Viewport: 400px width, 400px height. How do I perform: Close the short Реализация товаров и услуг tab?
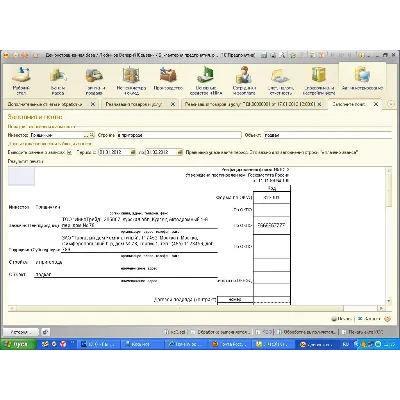(x=173, y=104)
